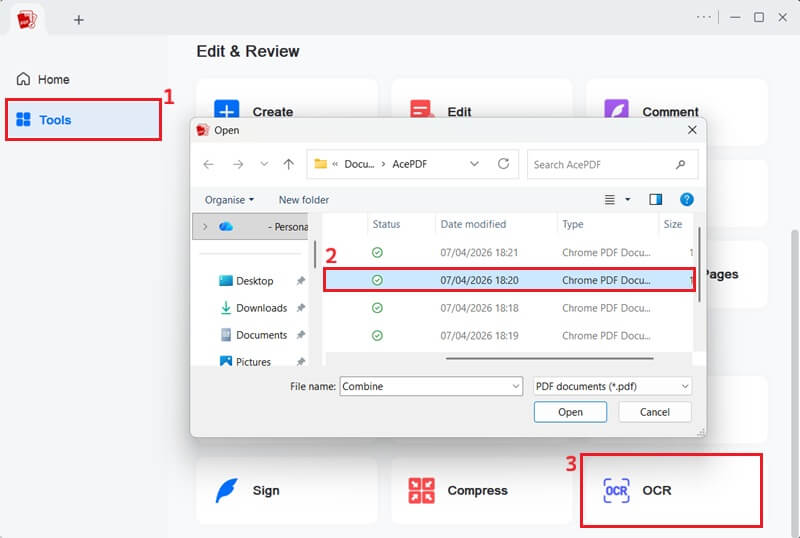The image size is (800, 538).
Task: Maximize the AcePDF window
Action: click(759, 17)
